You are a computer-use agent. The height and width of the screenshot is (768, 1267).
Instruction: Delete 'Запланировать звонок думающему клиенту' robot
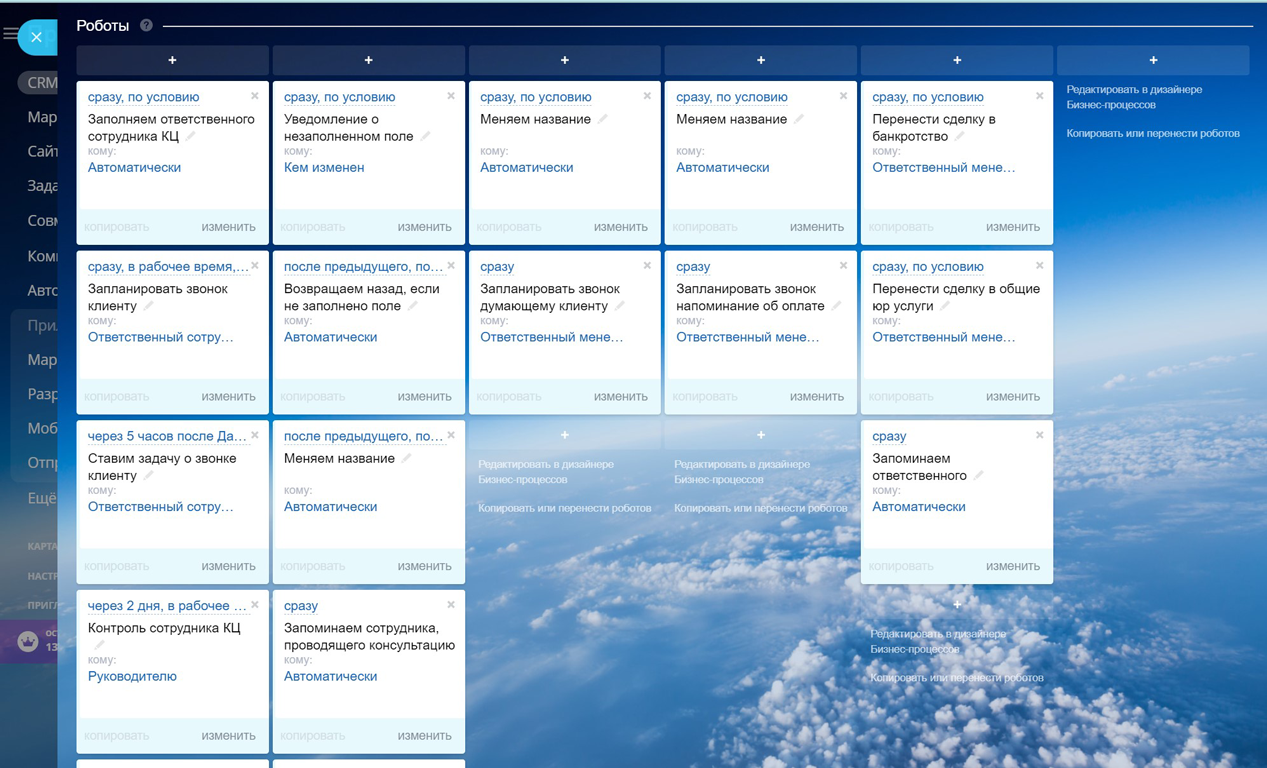coord(646,266)
